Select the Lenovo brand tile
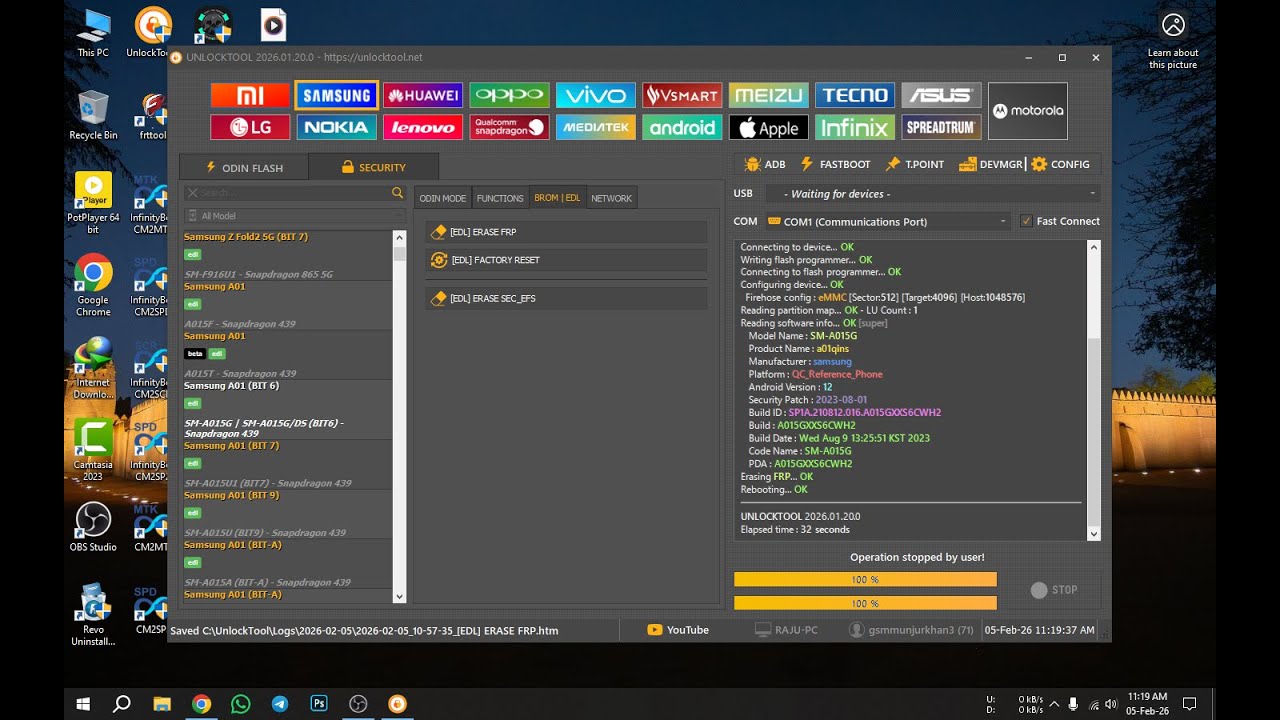 pyautogui.click(x=423, y=127)
